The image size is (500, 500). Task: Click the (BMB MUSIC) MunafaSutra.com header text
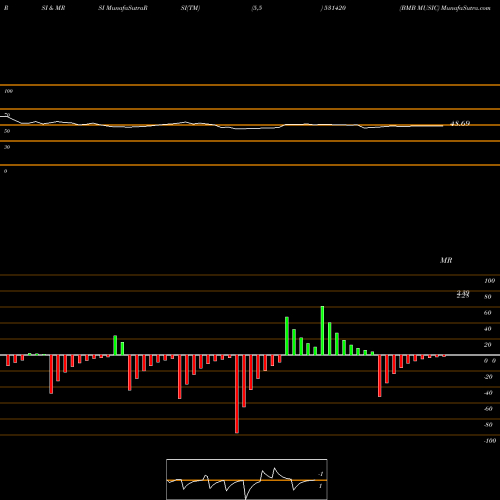pos(445,8)
